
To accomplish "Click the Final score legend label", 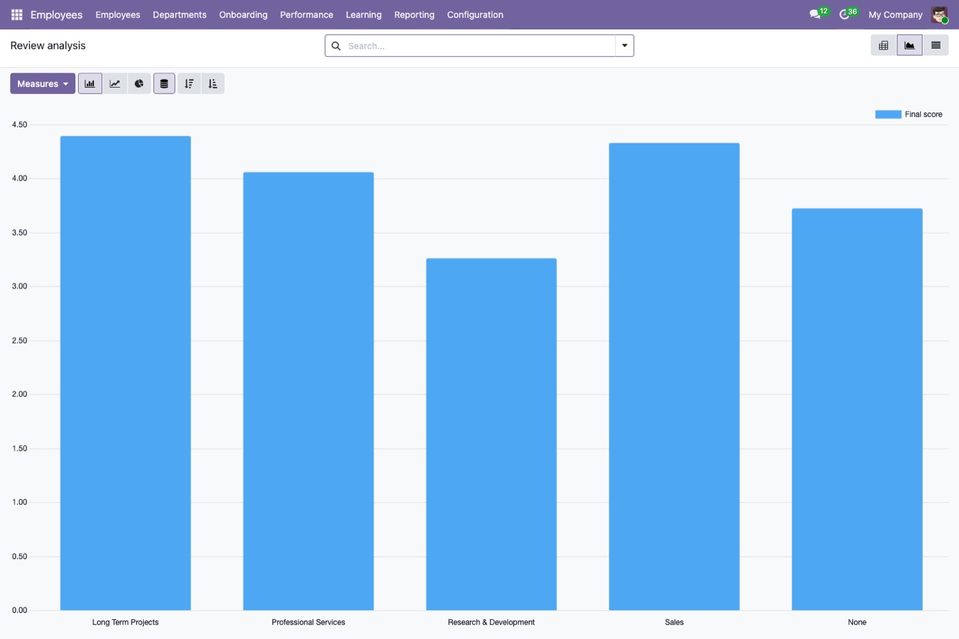I will tap(924, 114).
